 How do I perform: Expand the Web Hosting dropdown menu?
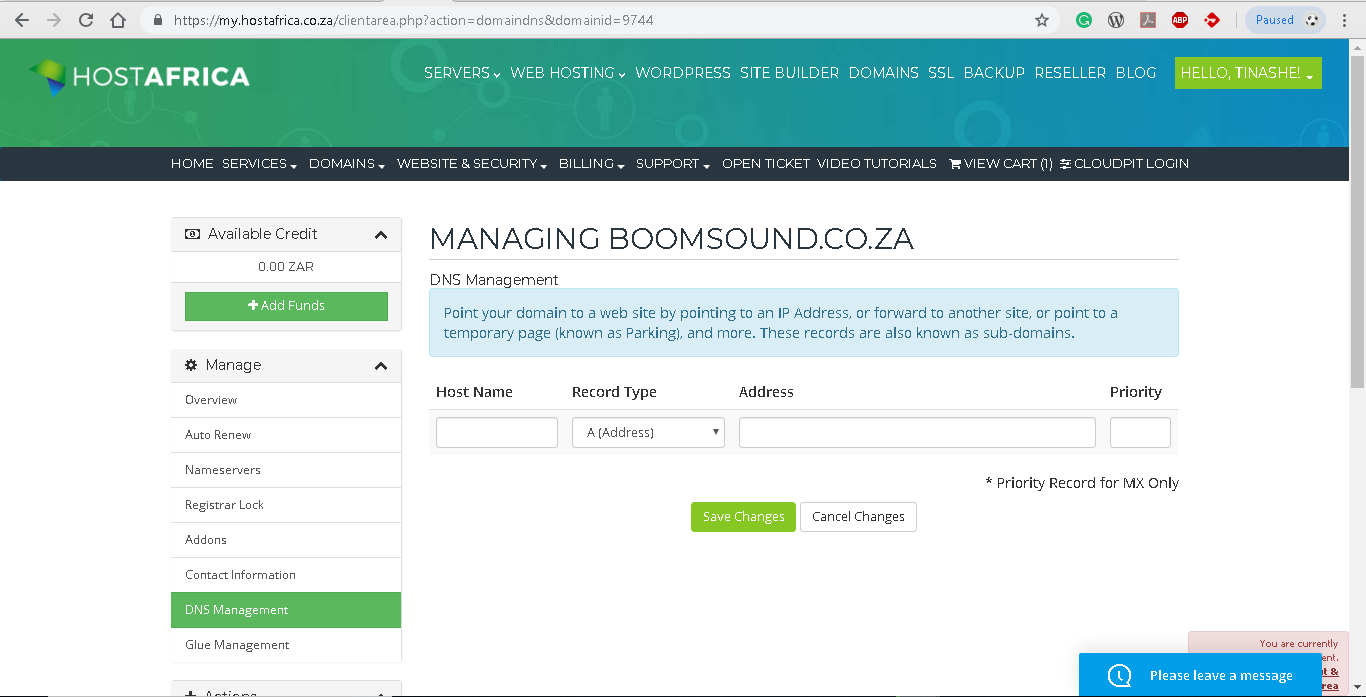[x=567, y=73]
